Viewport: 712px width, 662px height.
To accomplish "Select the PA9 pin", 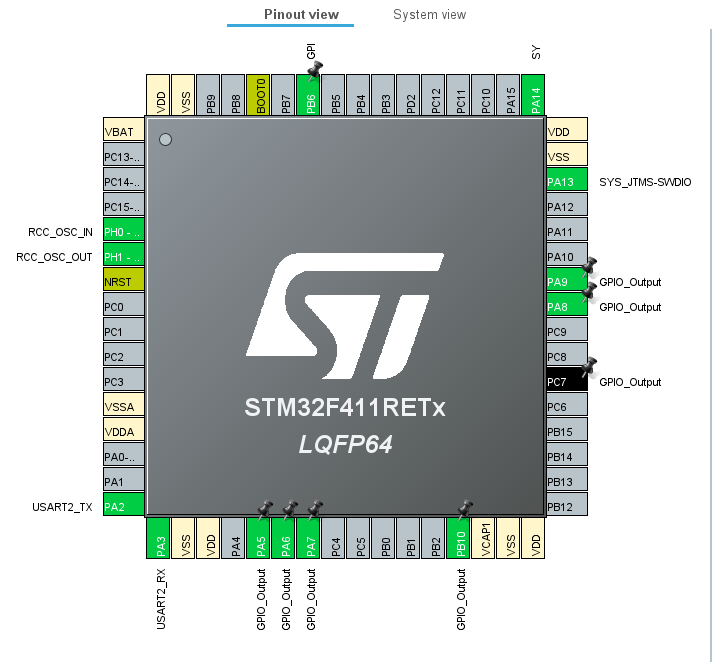I will point(567,279).
